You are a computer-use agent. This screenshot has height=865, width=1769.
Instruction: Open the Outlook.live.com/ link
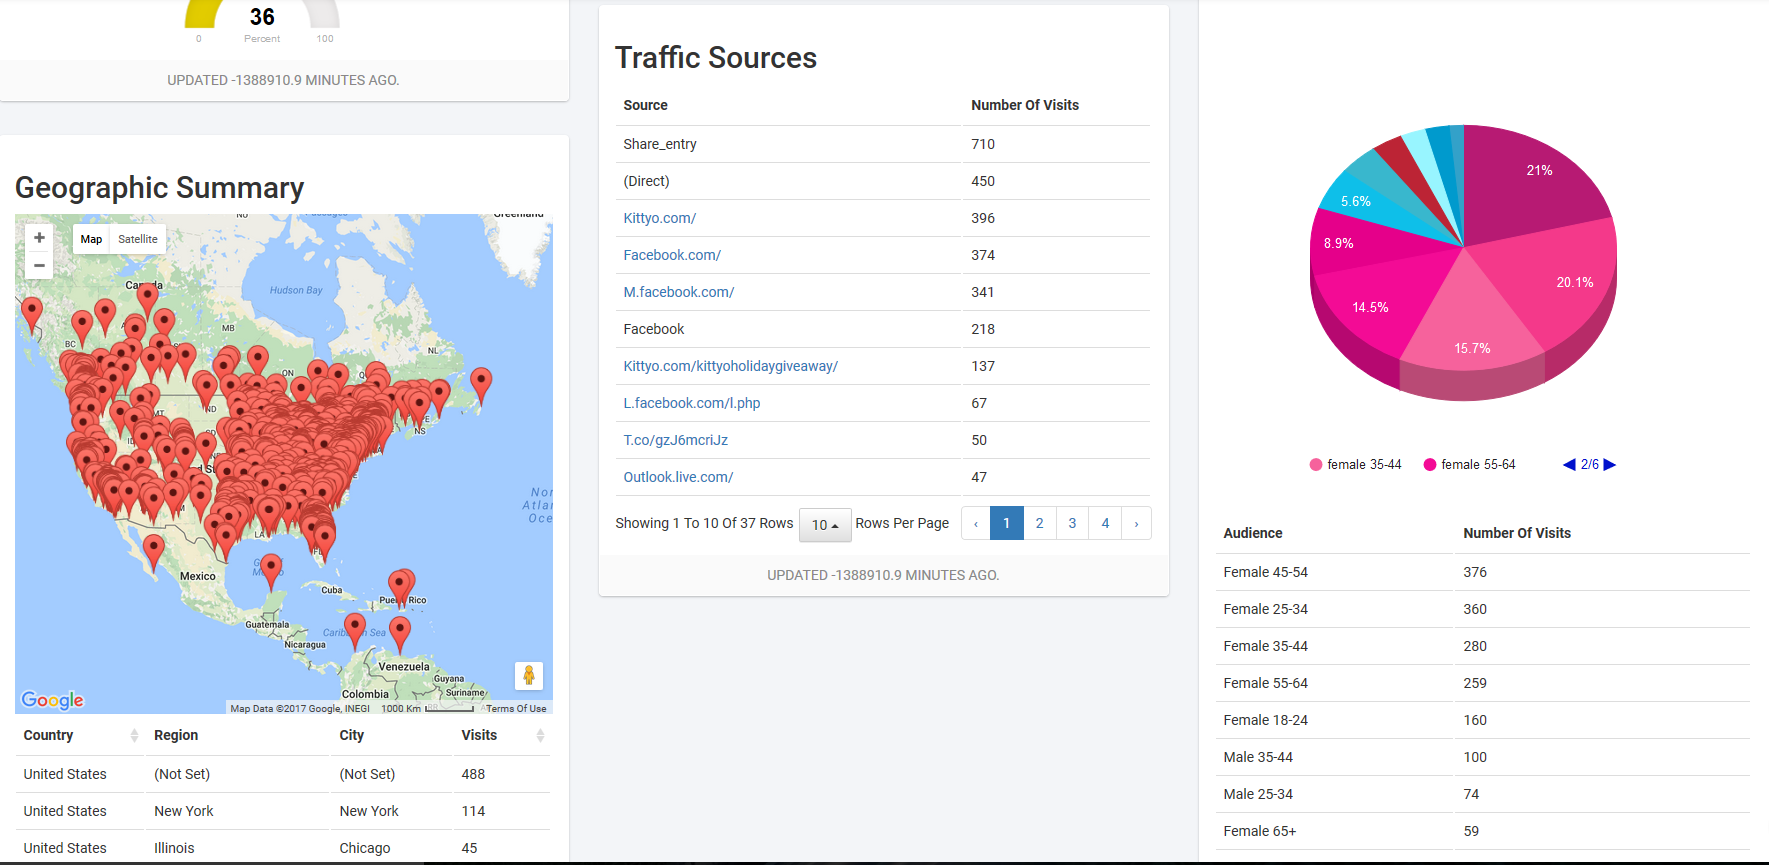(679, 477)
